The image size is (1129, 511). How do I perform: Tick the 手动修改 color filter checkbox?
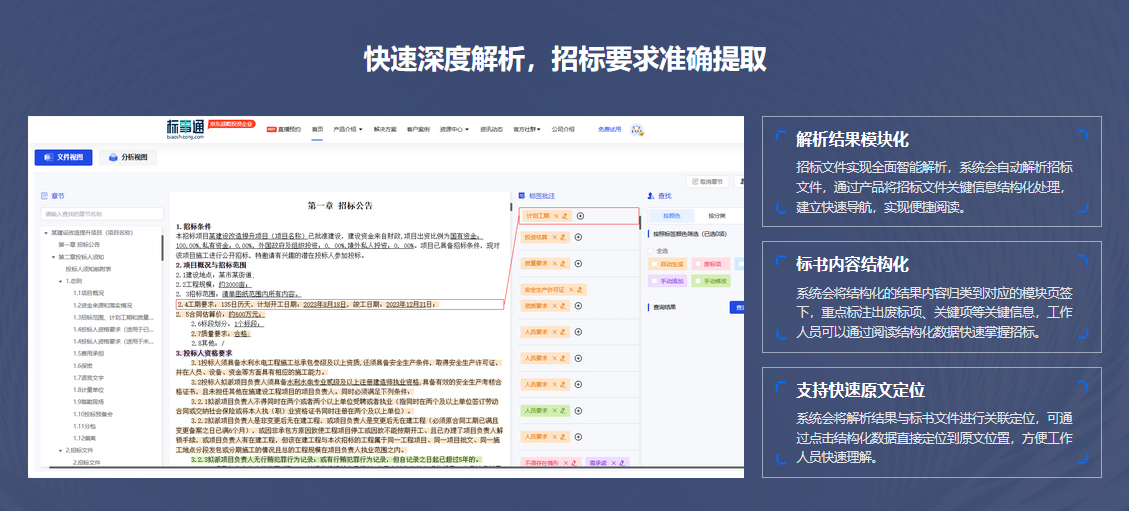(697, 281)
